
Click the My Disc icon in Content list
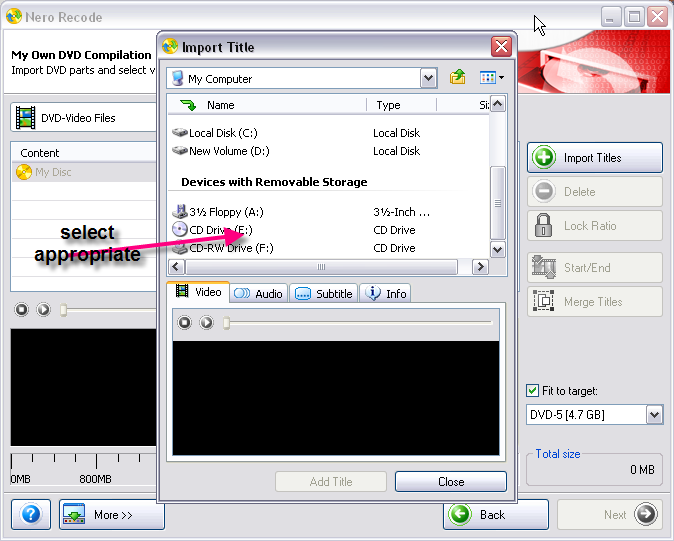tap(24, 172)
